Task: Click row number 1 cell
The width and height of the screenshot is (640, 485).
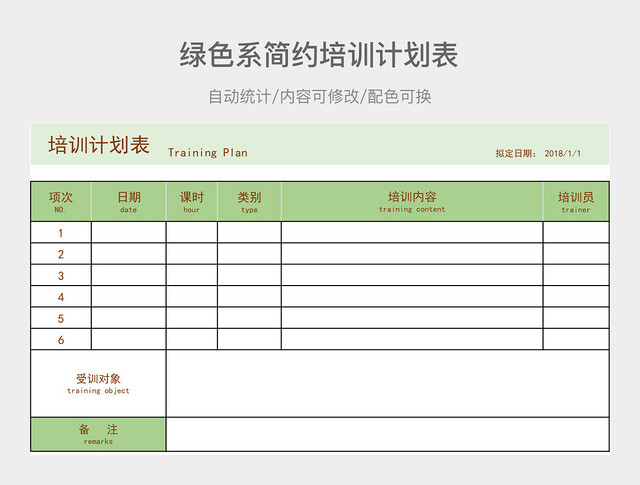Action: coord(61,232)
